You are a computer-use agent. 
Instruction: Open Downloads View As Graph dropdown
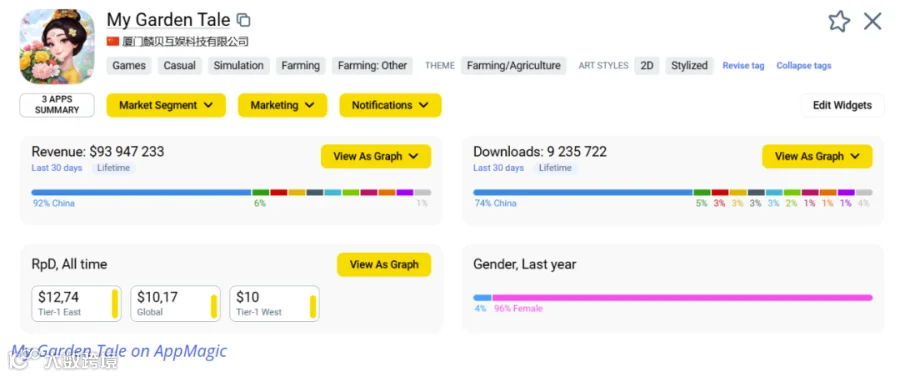click(x=817, y=156)
